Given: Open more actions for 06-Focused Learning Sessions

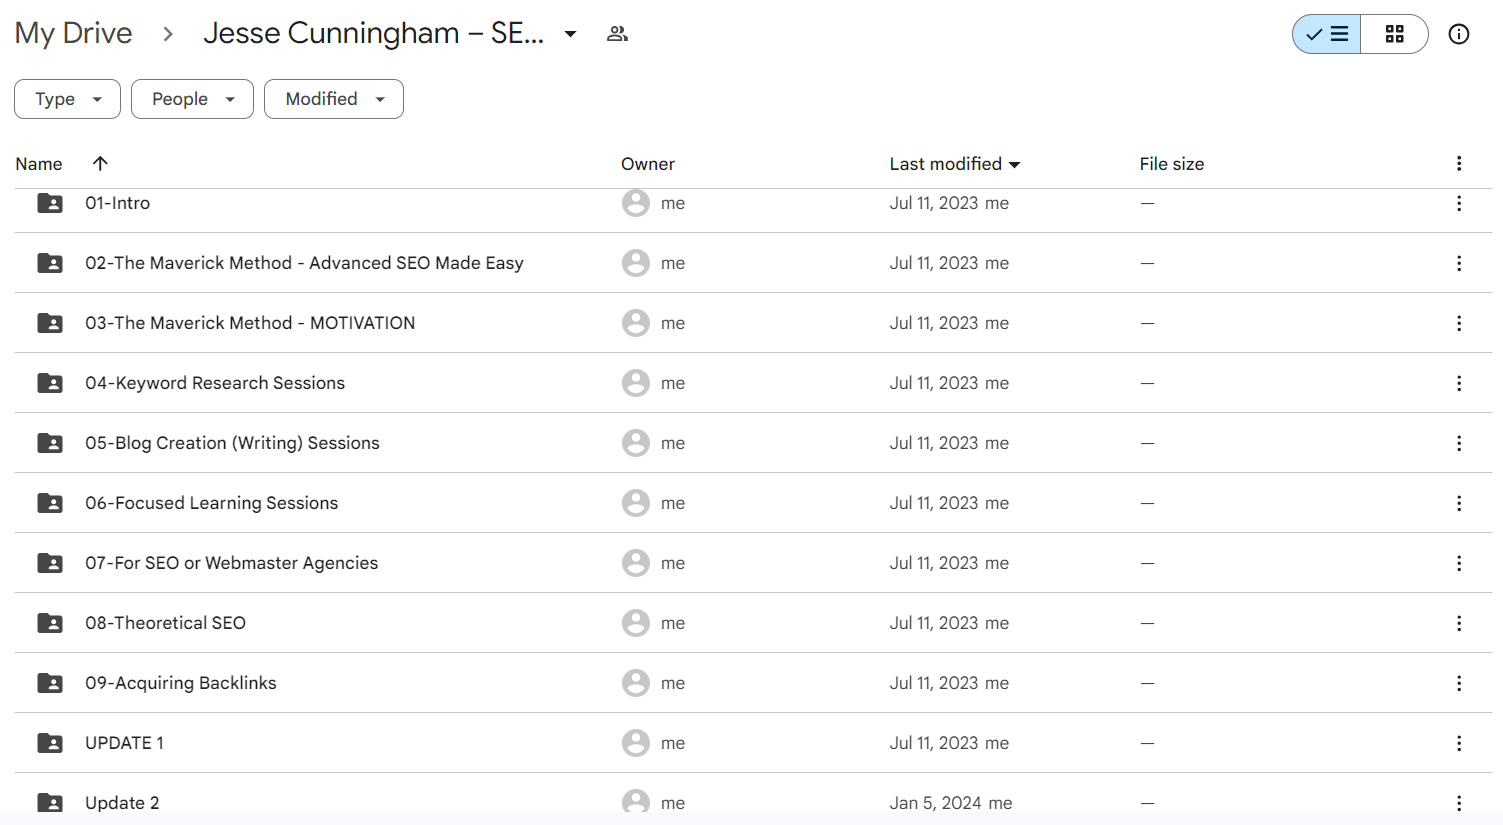Looking at the screenshot, I should pos(1459,503).
